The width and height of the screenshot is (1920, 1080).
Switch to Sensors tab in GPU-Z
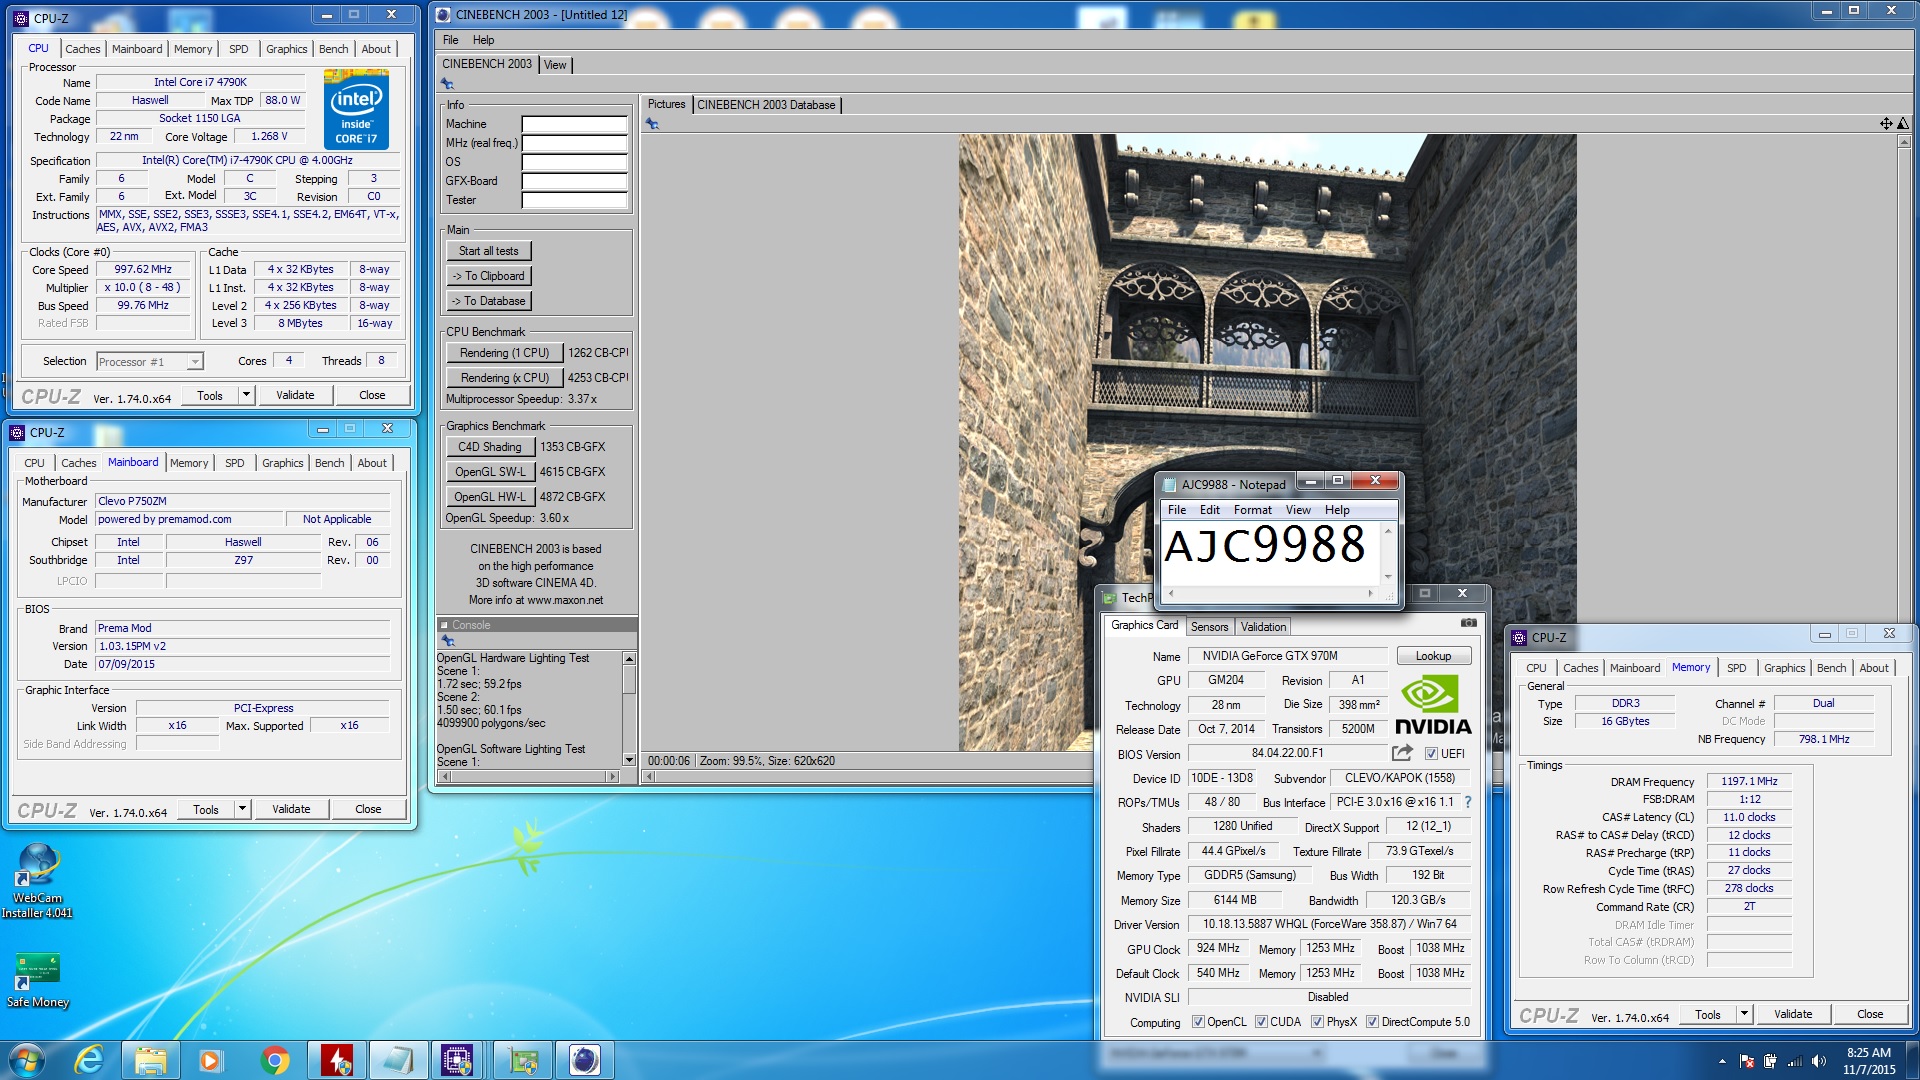pos(1209,627)
